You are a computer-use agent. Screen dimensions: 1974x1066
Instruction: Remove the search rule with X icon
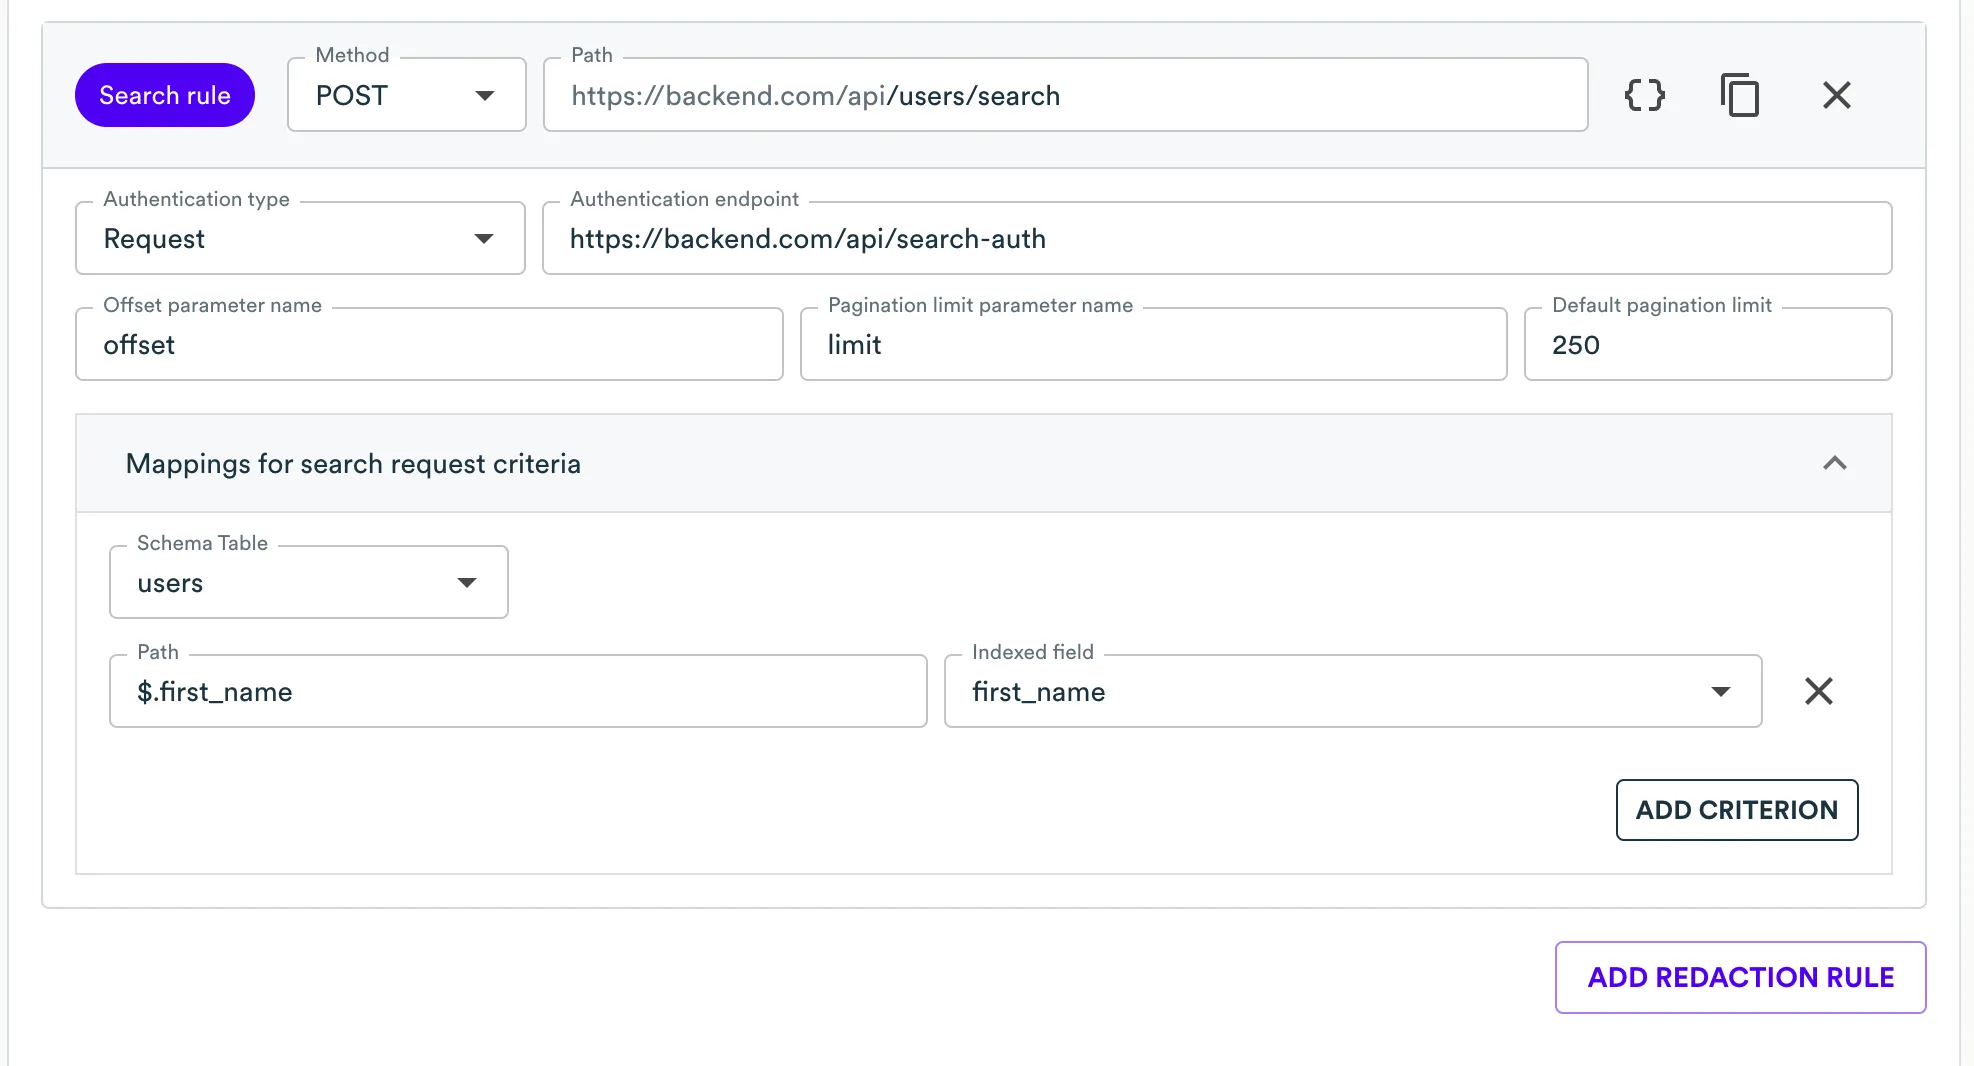(1836, 95)
